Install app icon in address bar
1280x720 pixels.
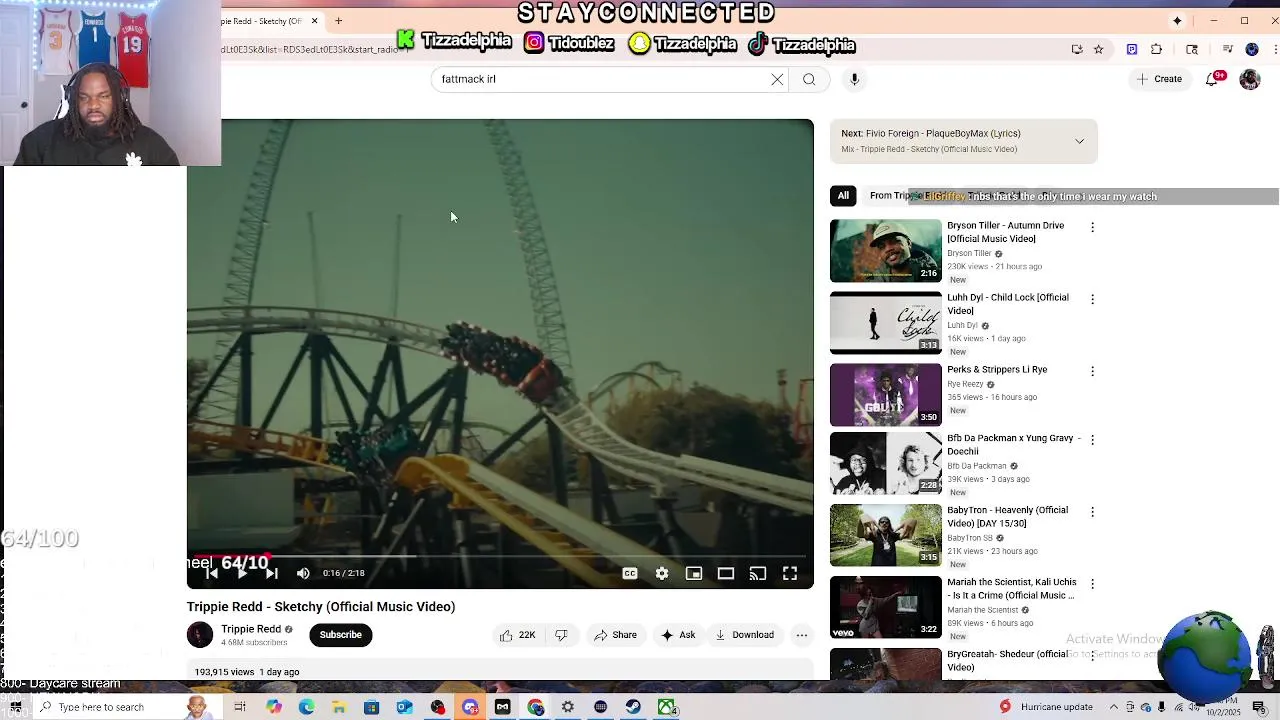tap(1077, 49)
